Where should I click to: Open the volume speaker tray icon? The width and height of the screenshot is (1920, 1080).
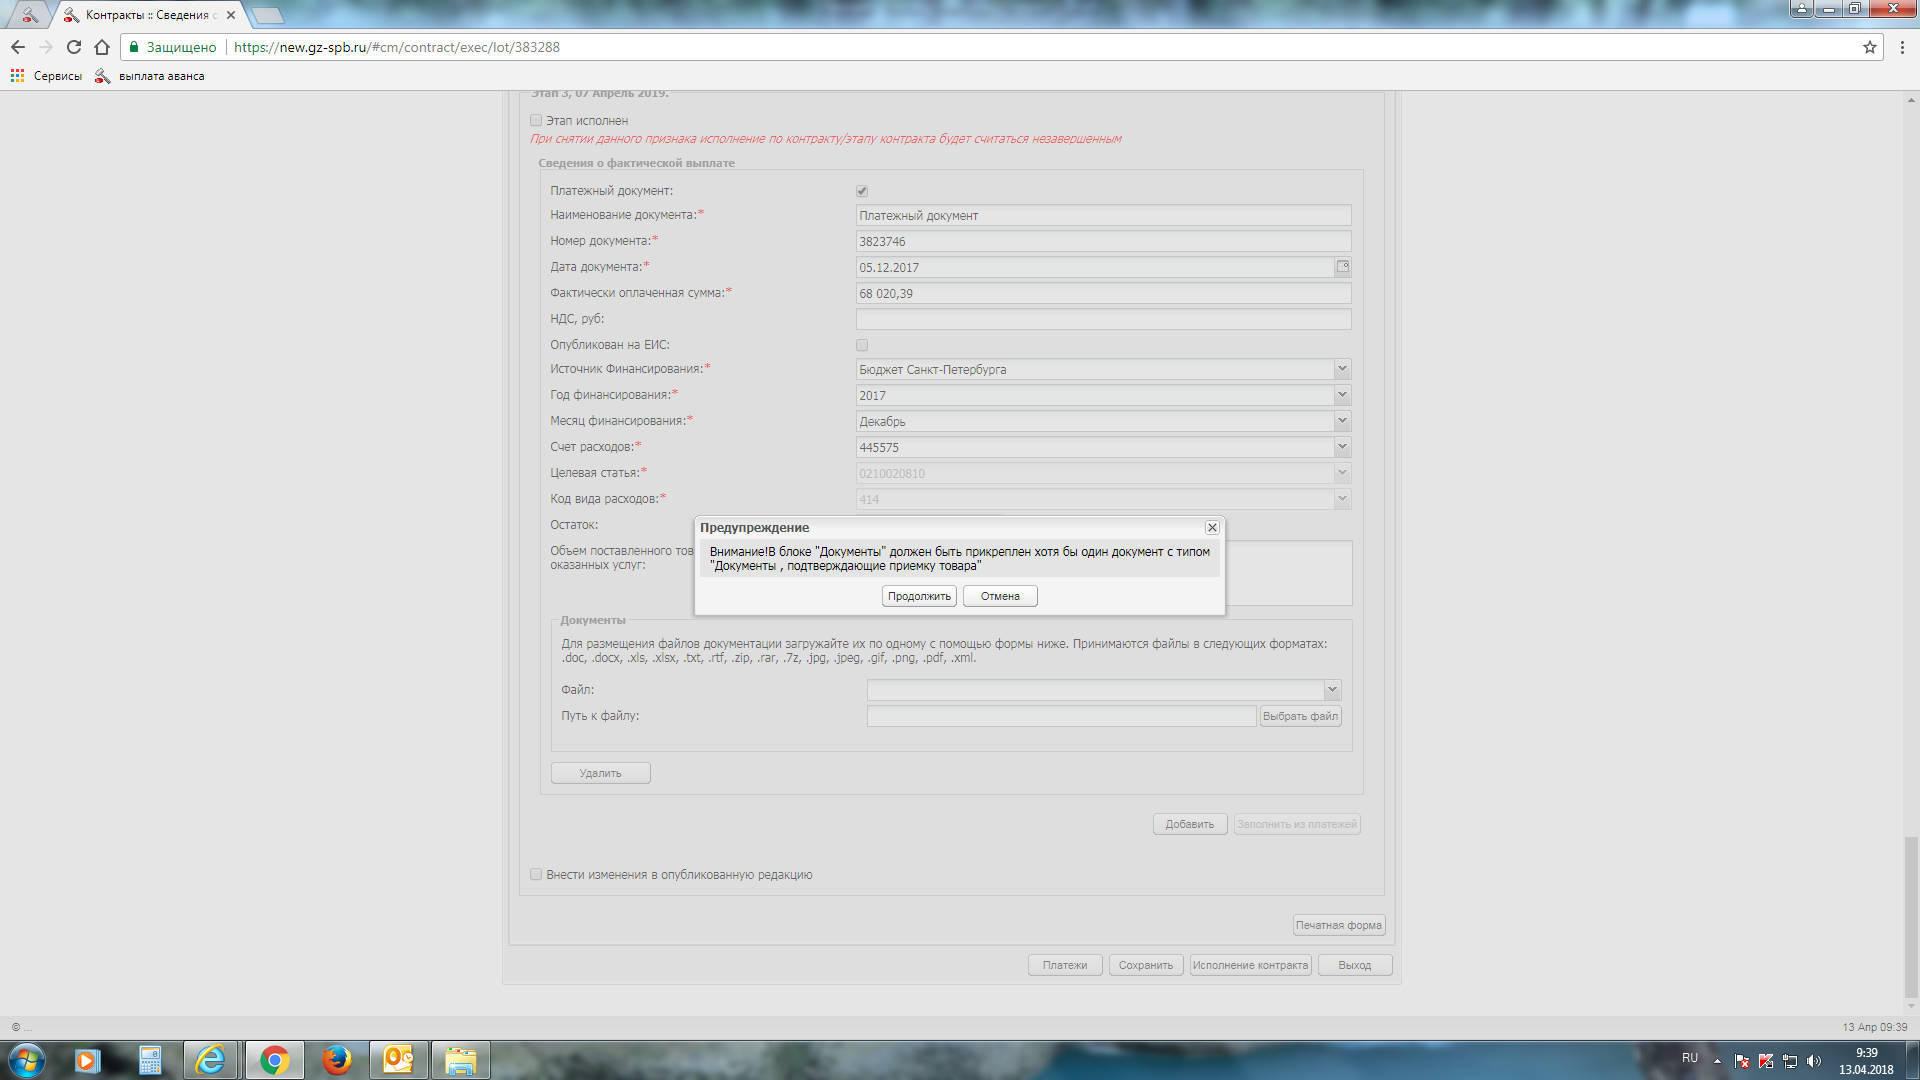point(1814,1061)
